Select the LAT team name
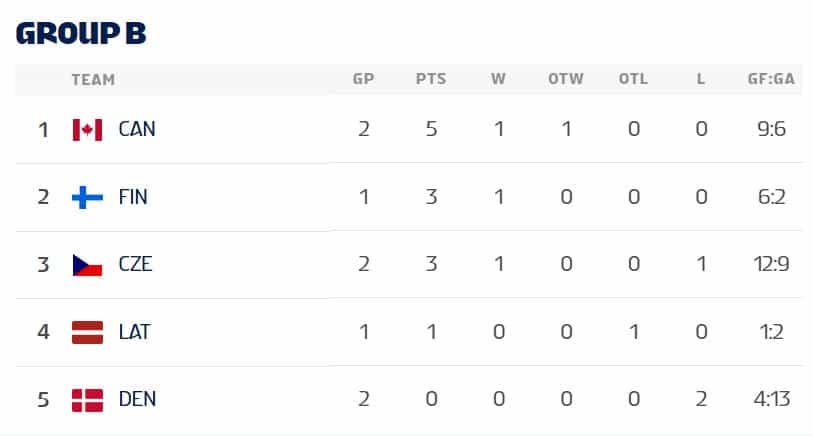The image size is (813, 436). pyautogui.click(x=134, y=332)
